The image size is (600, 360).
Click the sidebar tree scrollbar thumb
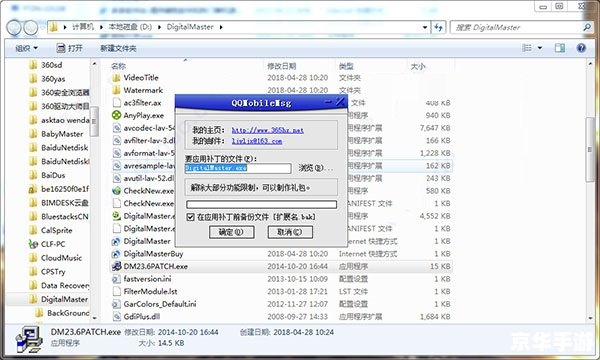coord(94,122)
